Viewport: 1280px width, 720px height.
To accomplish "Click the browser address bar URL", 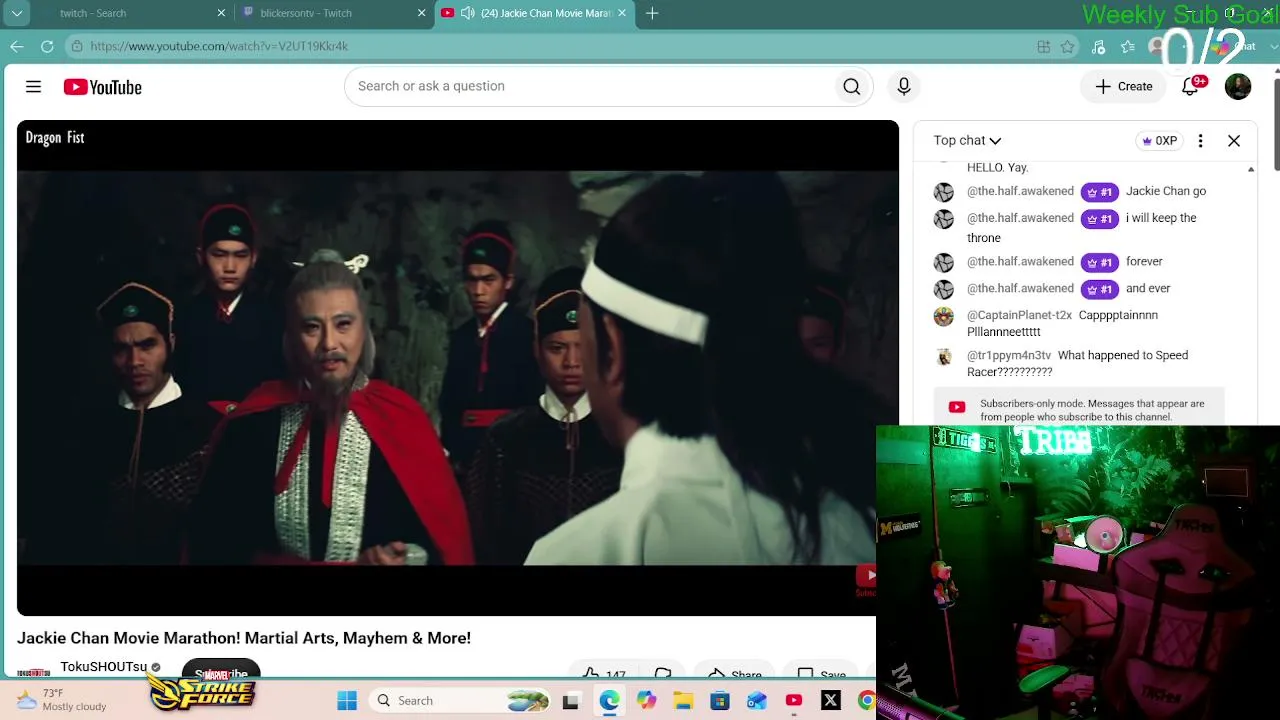I will pos(219,46).
